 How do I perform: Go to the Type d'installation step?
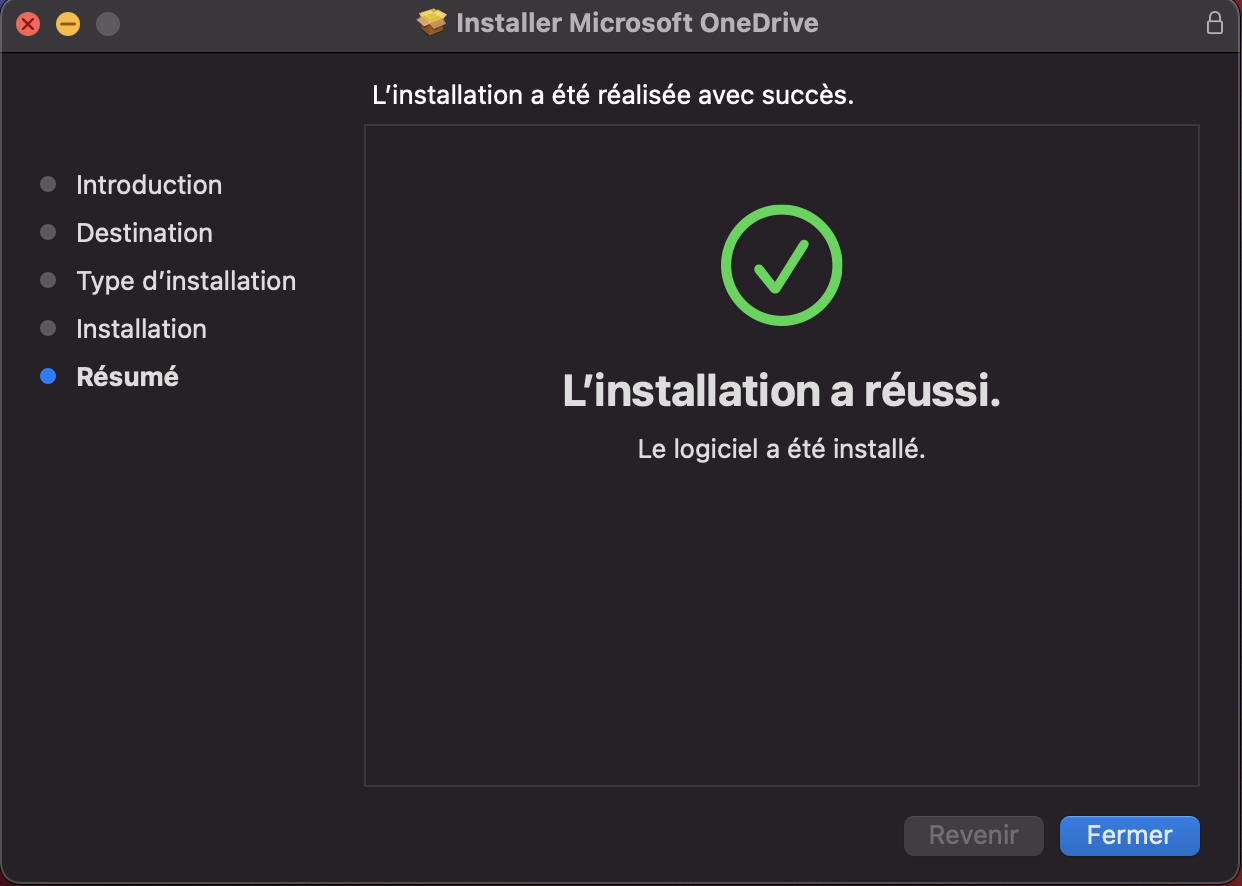coord(186,281)
